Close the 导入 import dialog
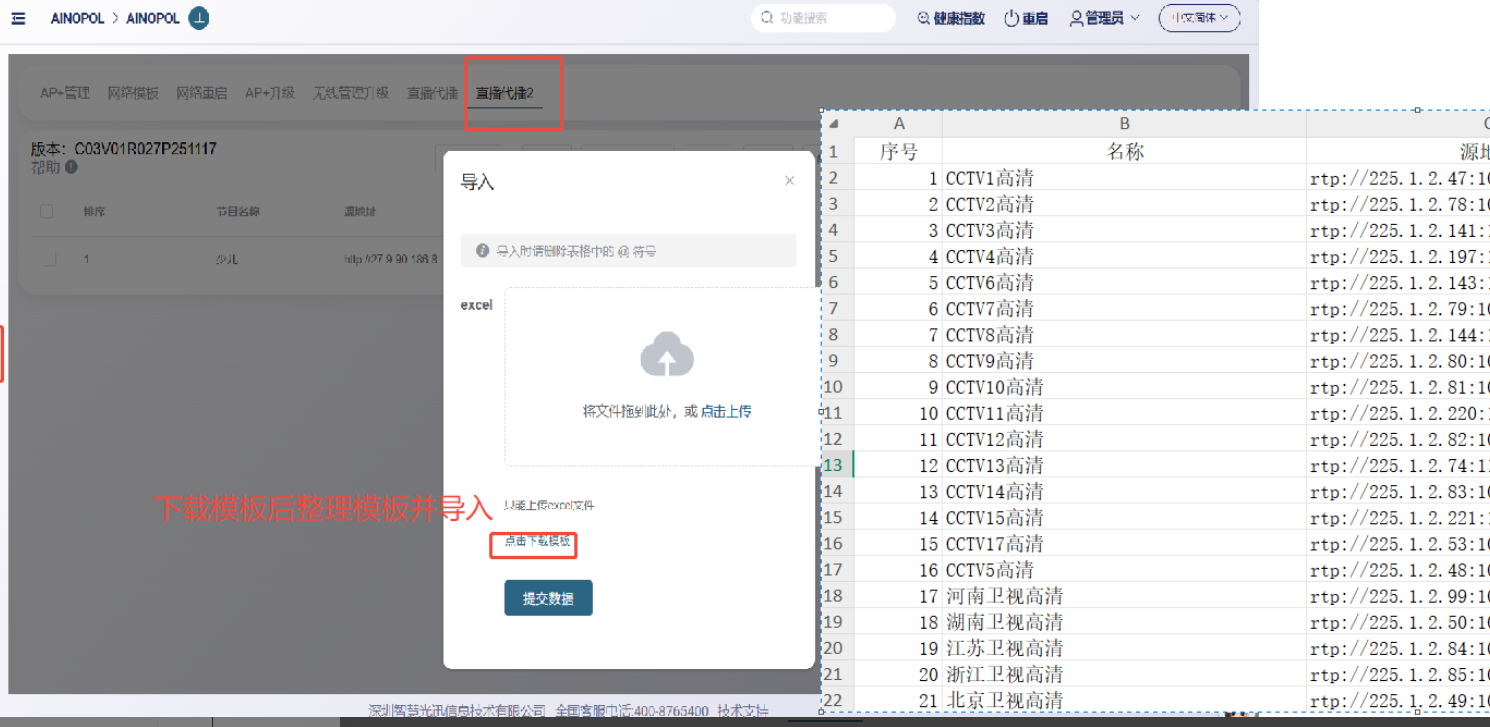 (790, 181)
